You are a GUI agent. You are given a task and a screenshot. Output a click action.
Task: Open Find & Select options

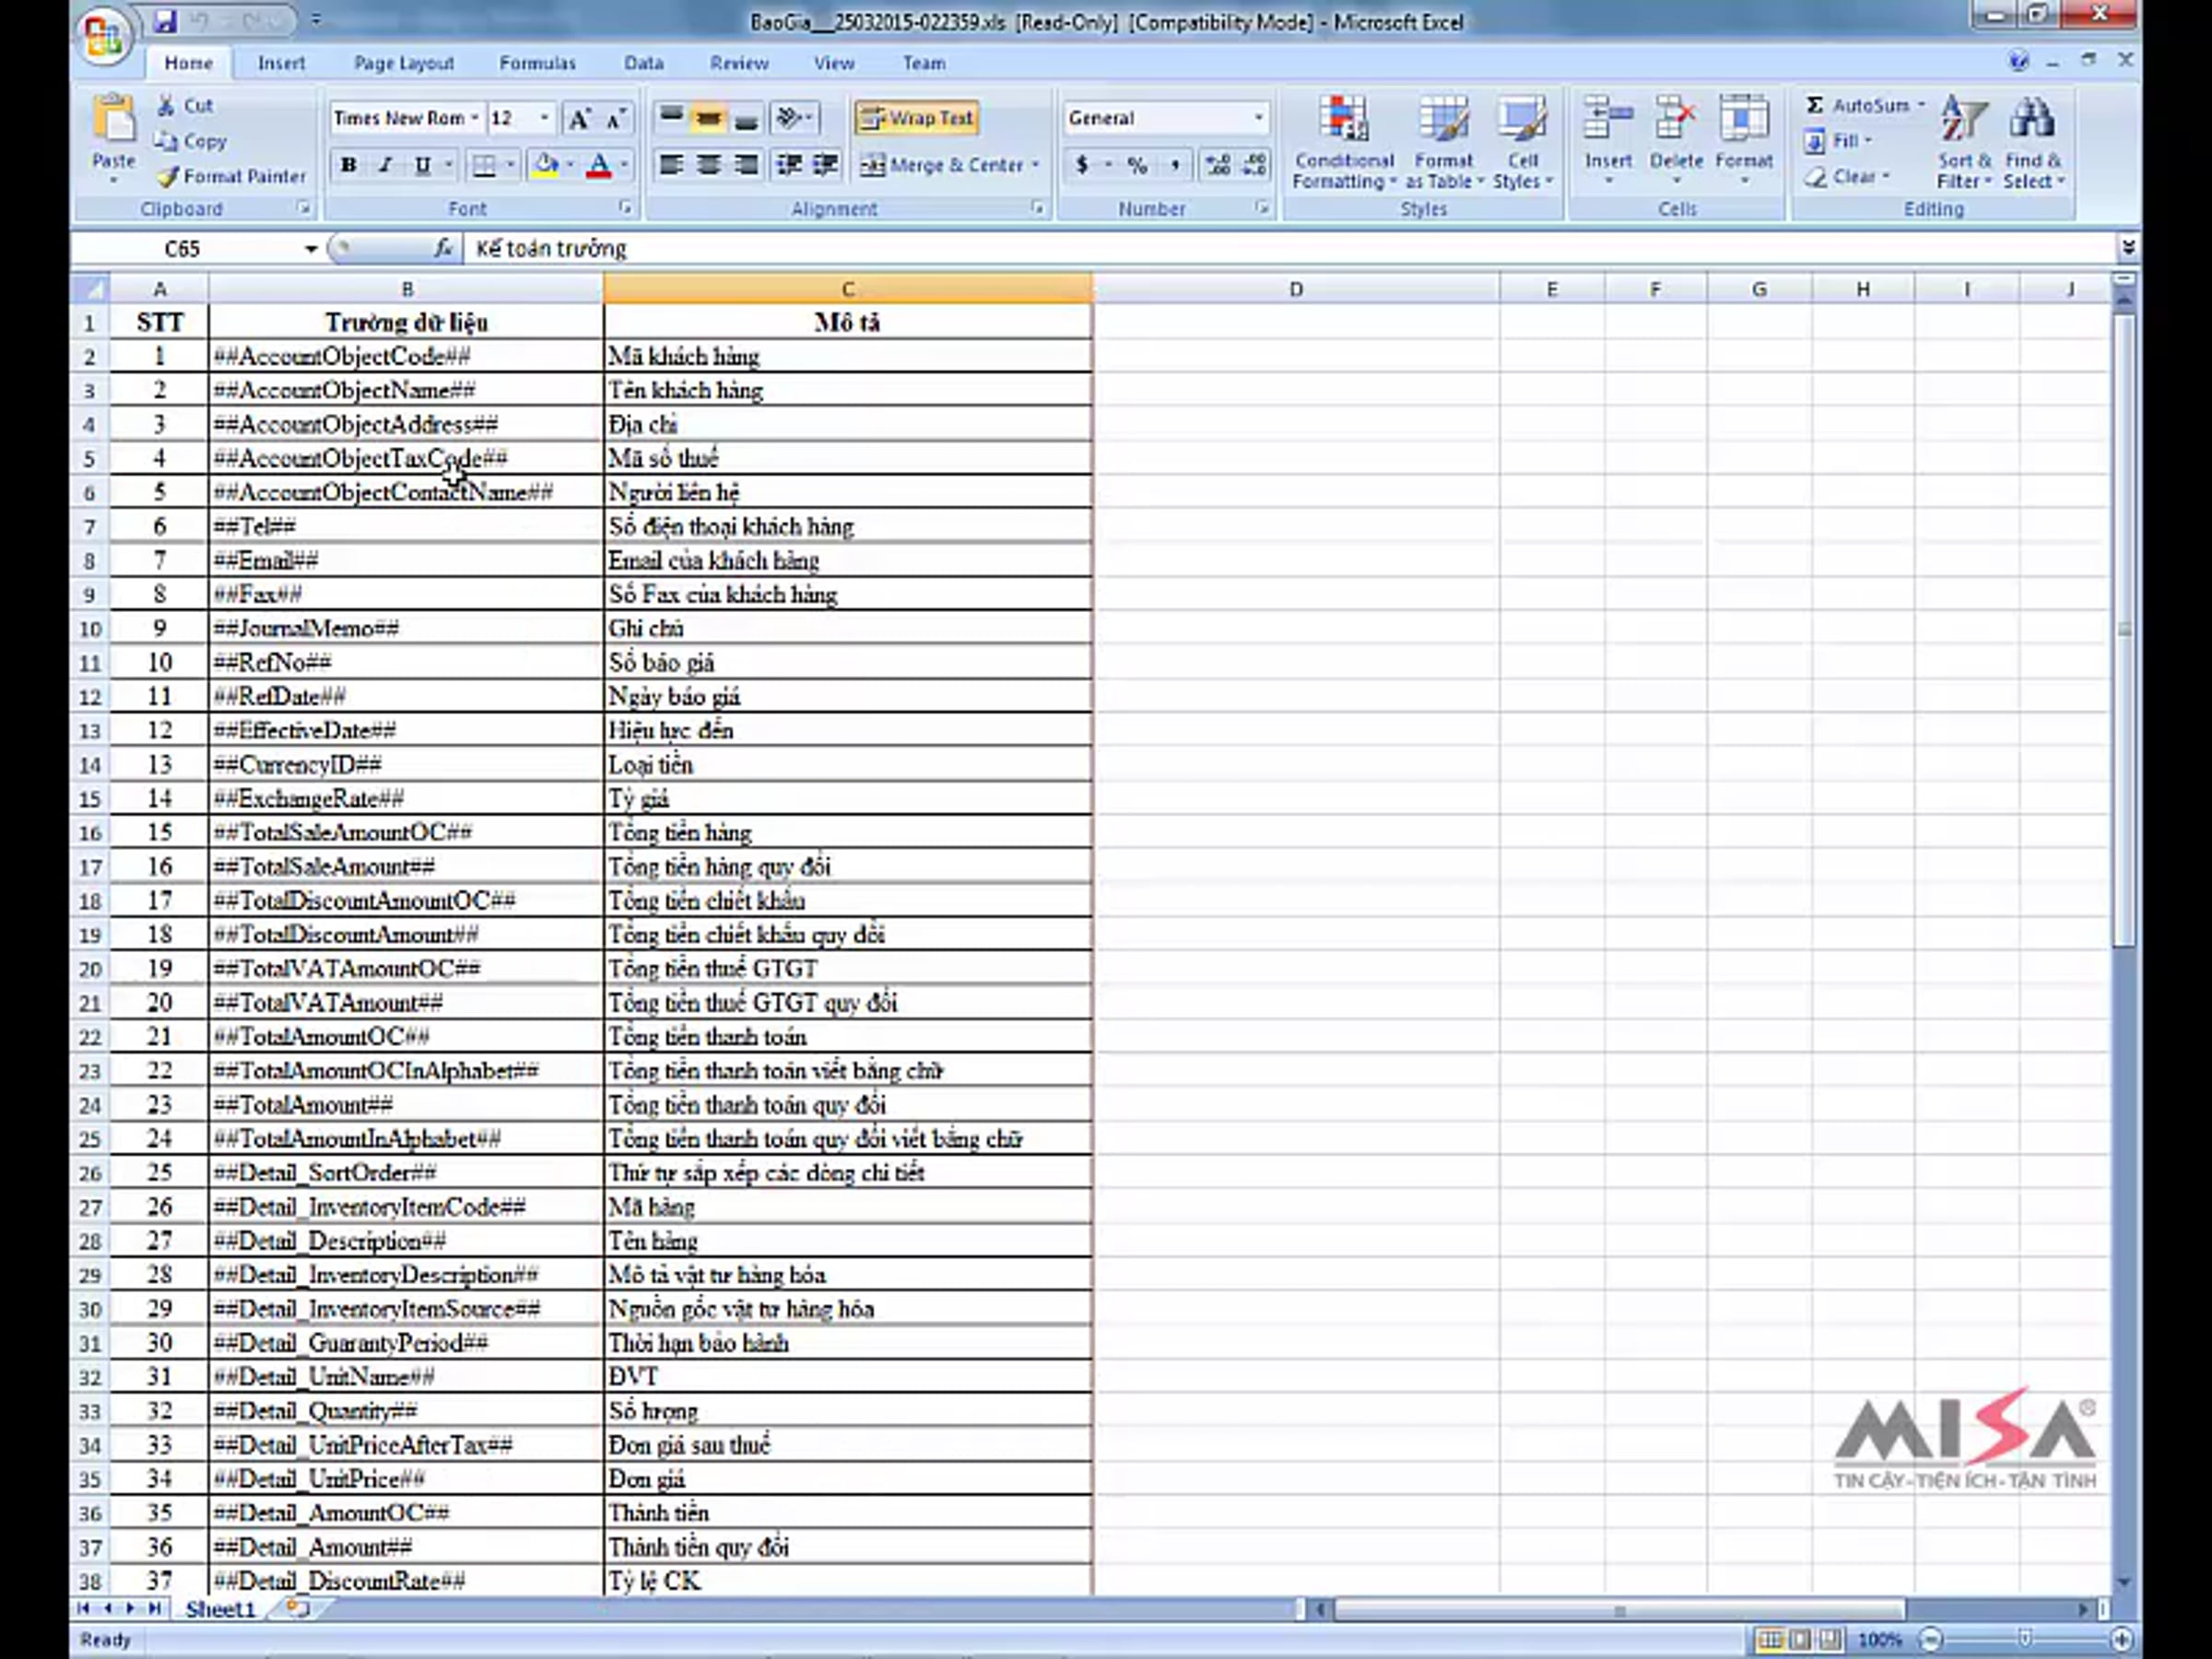2033,141
